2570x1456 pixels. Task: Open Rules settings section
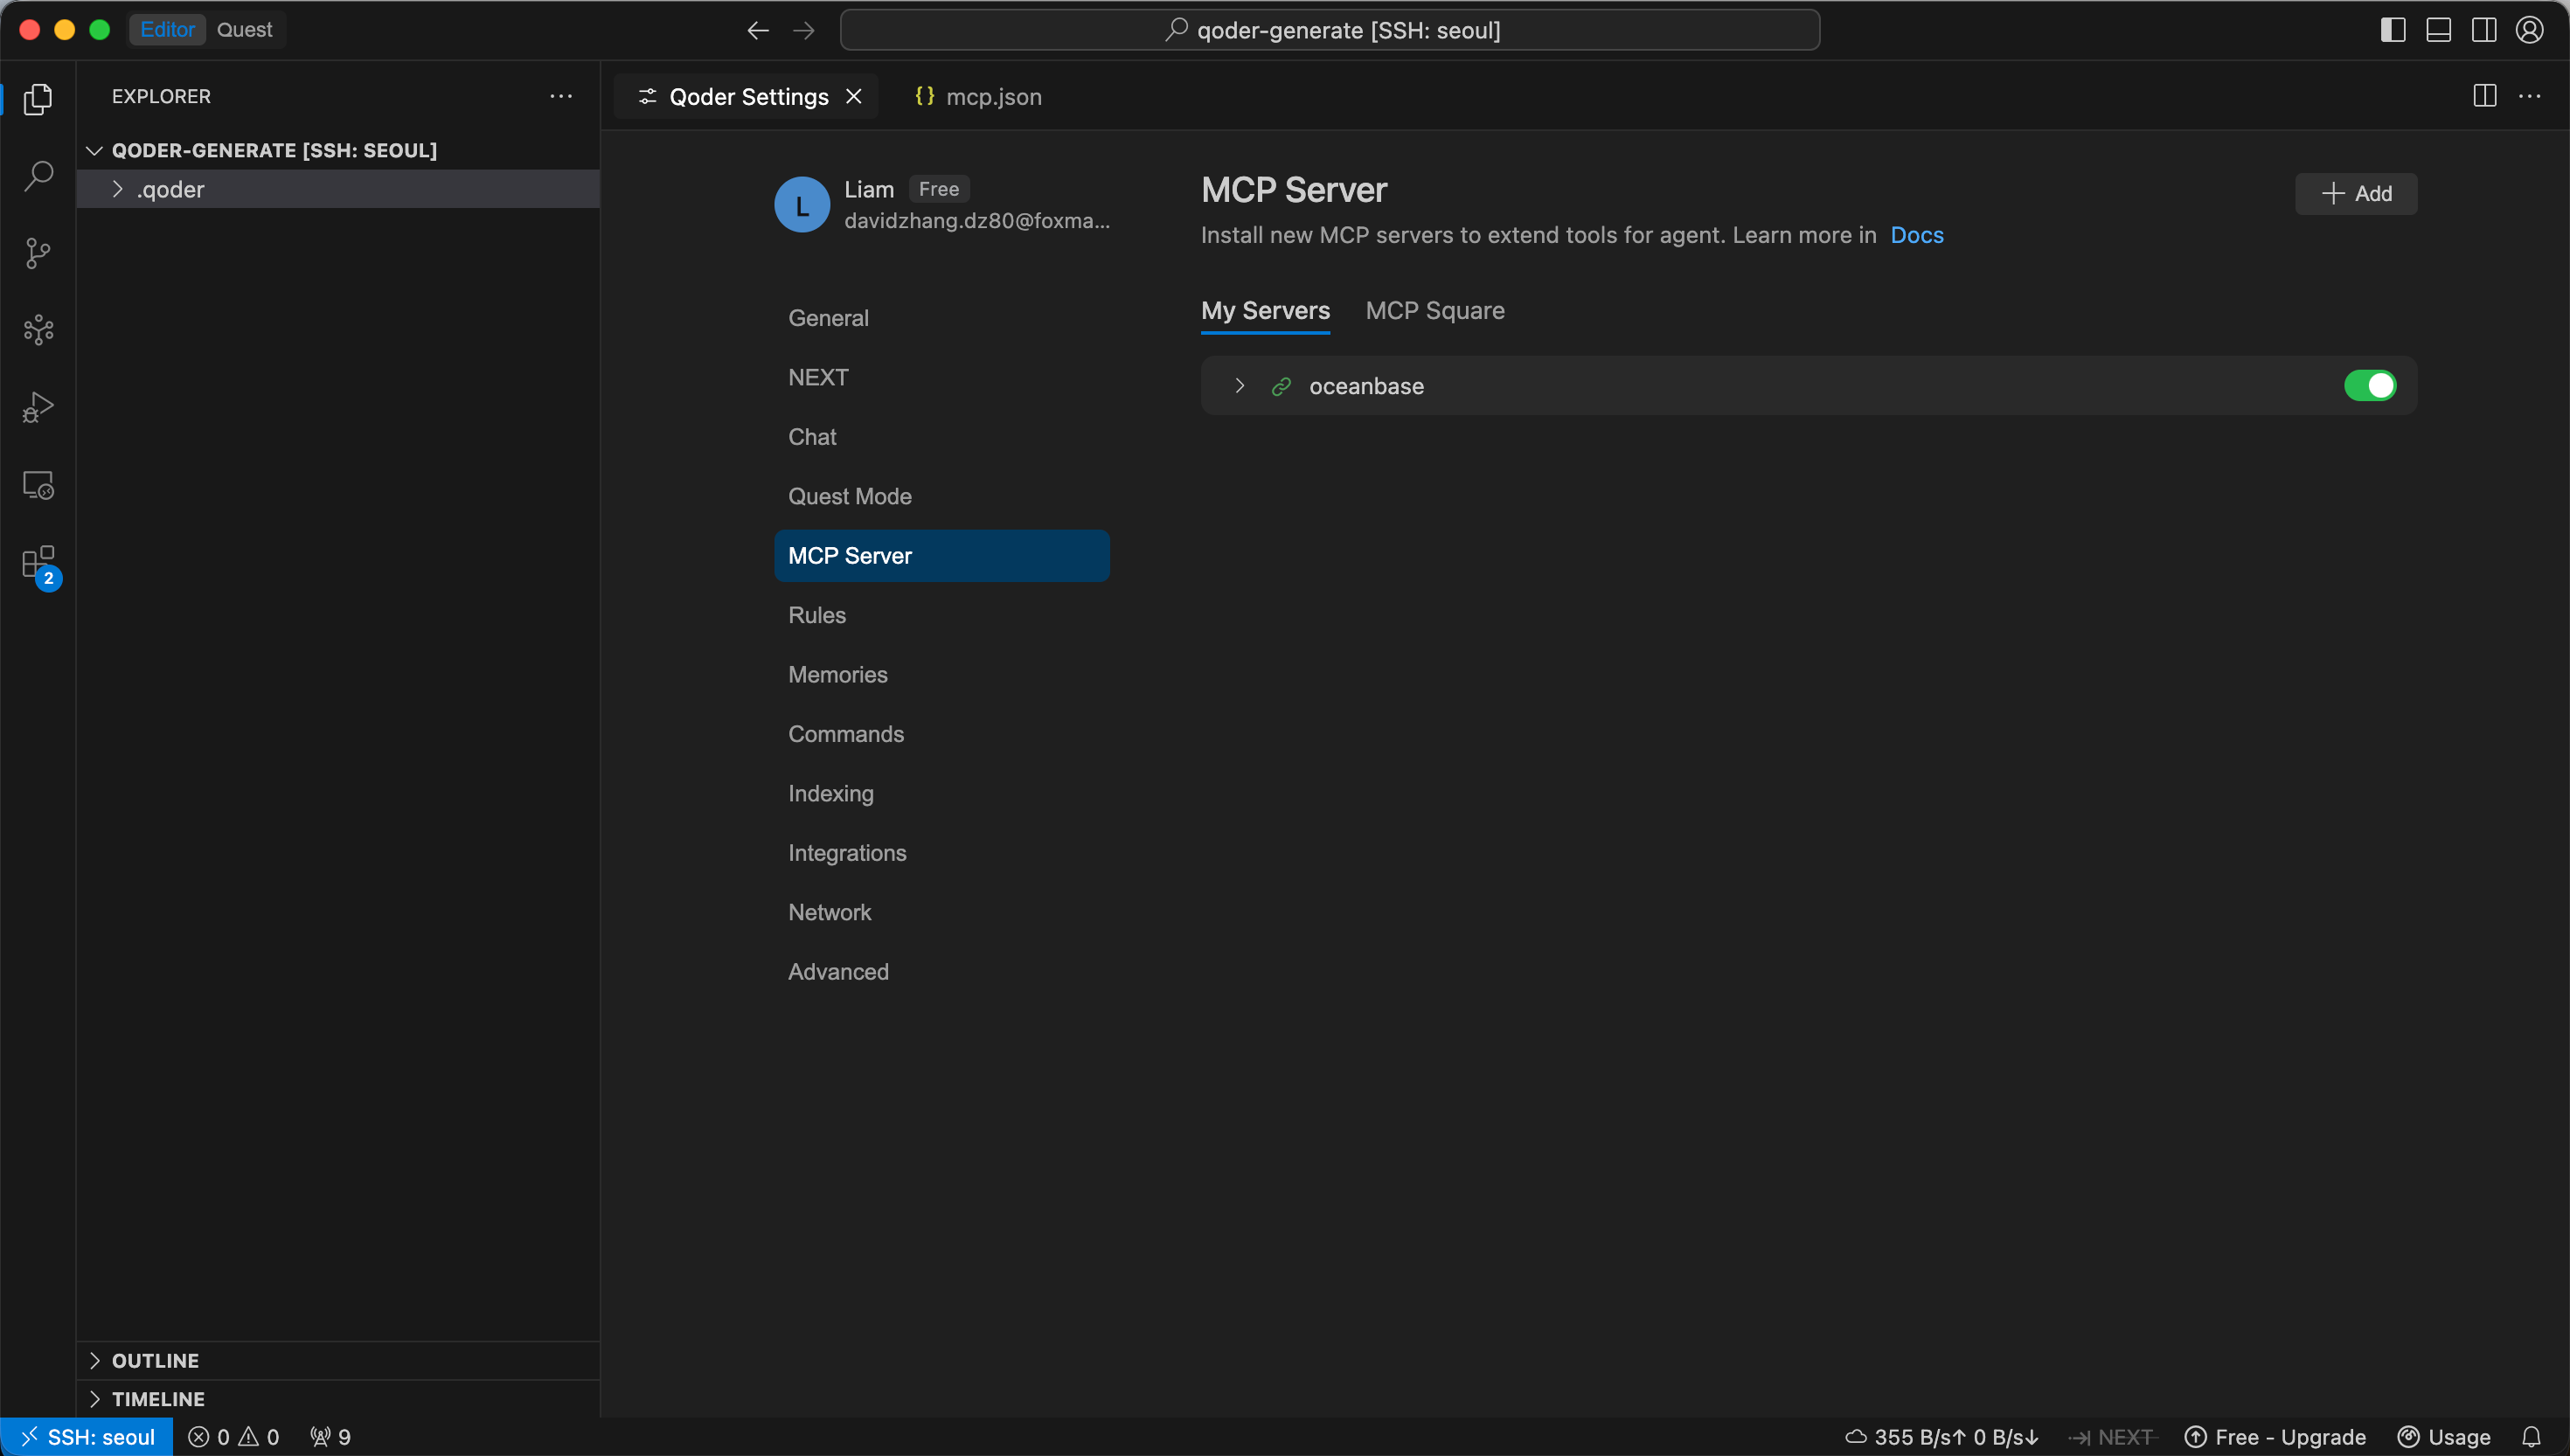tap(941, 615)
